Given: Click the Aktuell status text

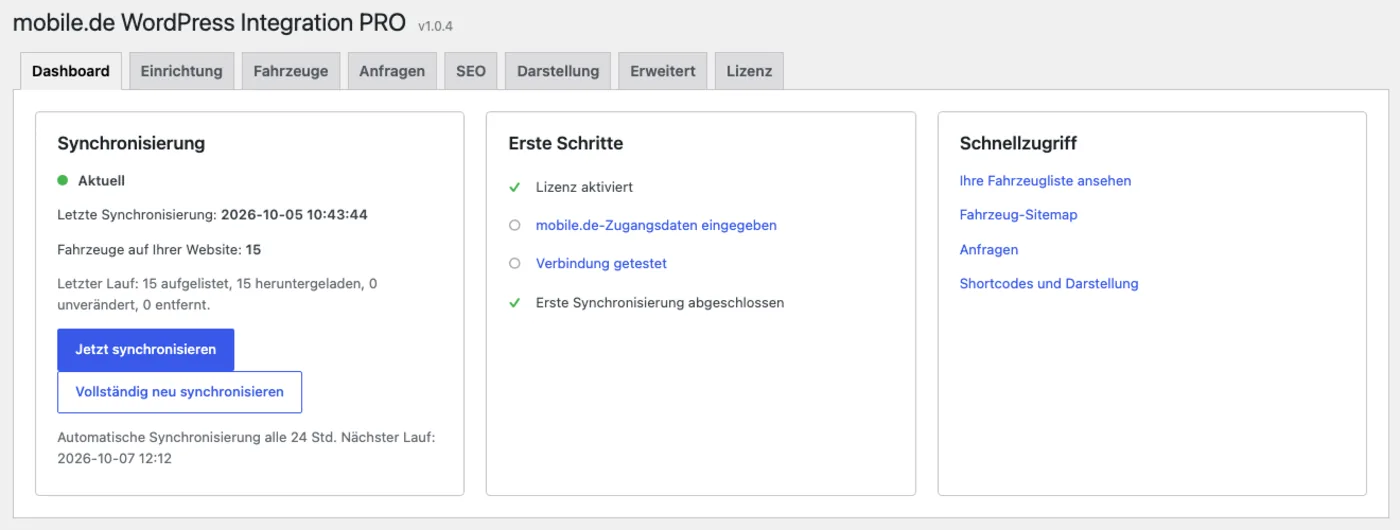Looking at the screenshot, I should click(x=101, y=181).
